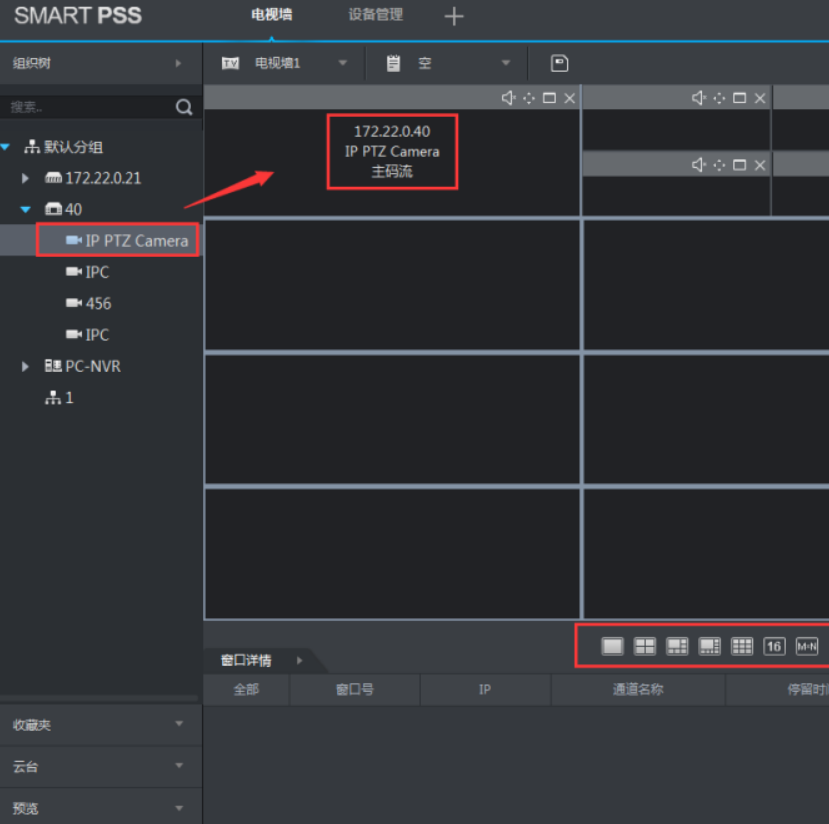The width and height of the screenshot is (829, 824).
Task: Switch to the 设备管理 tab
Action: click(375, 15)
